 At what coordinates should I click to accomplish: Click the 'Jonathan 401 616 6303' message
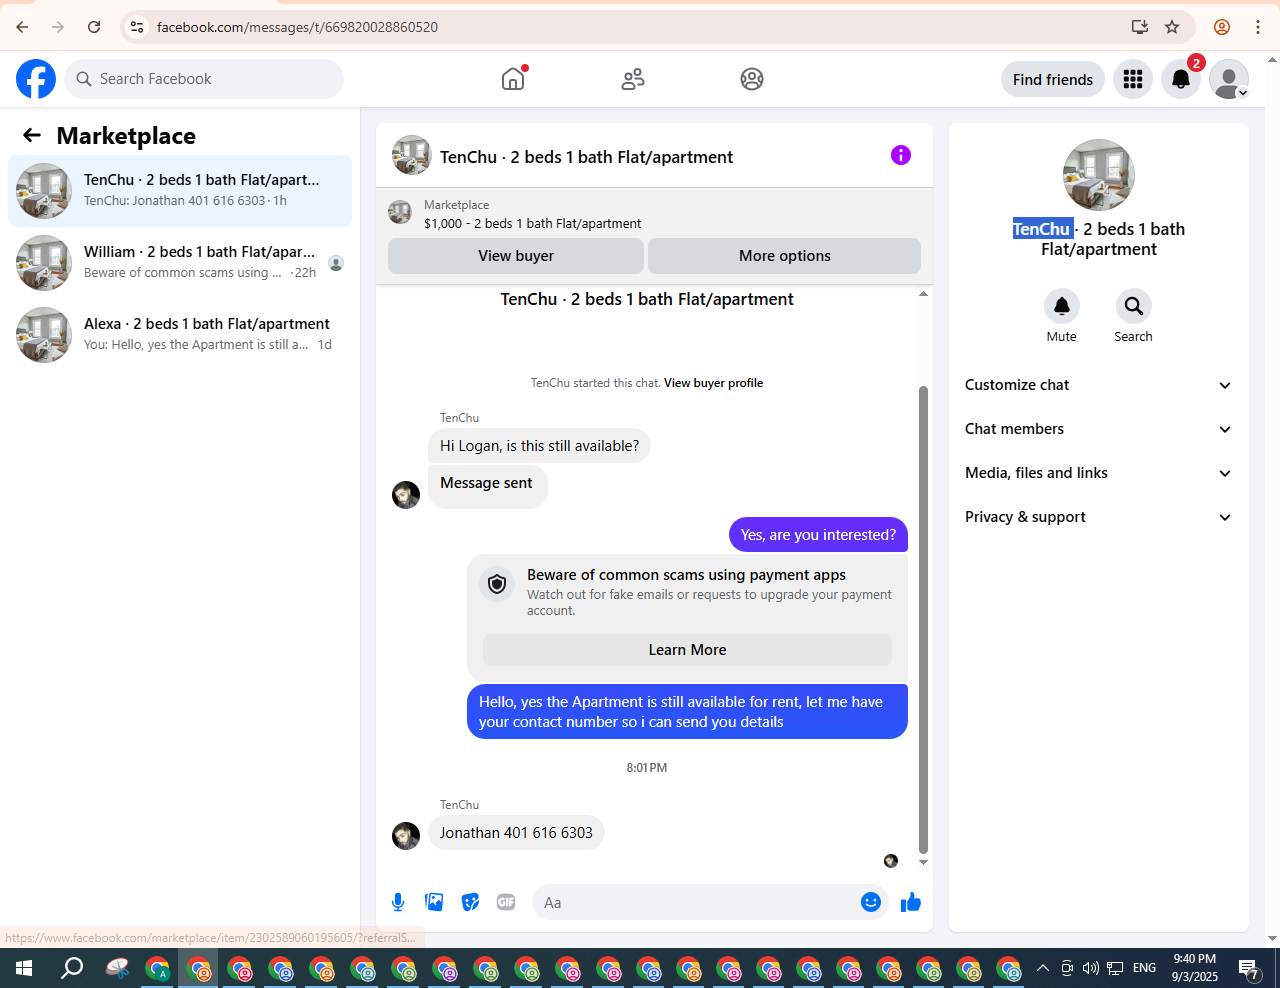516,833
